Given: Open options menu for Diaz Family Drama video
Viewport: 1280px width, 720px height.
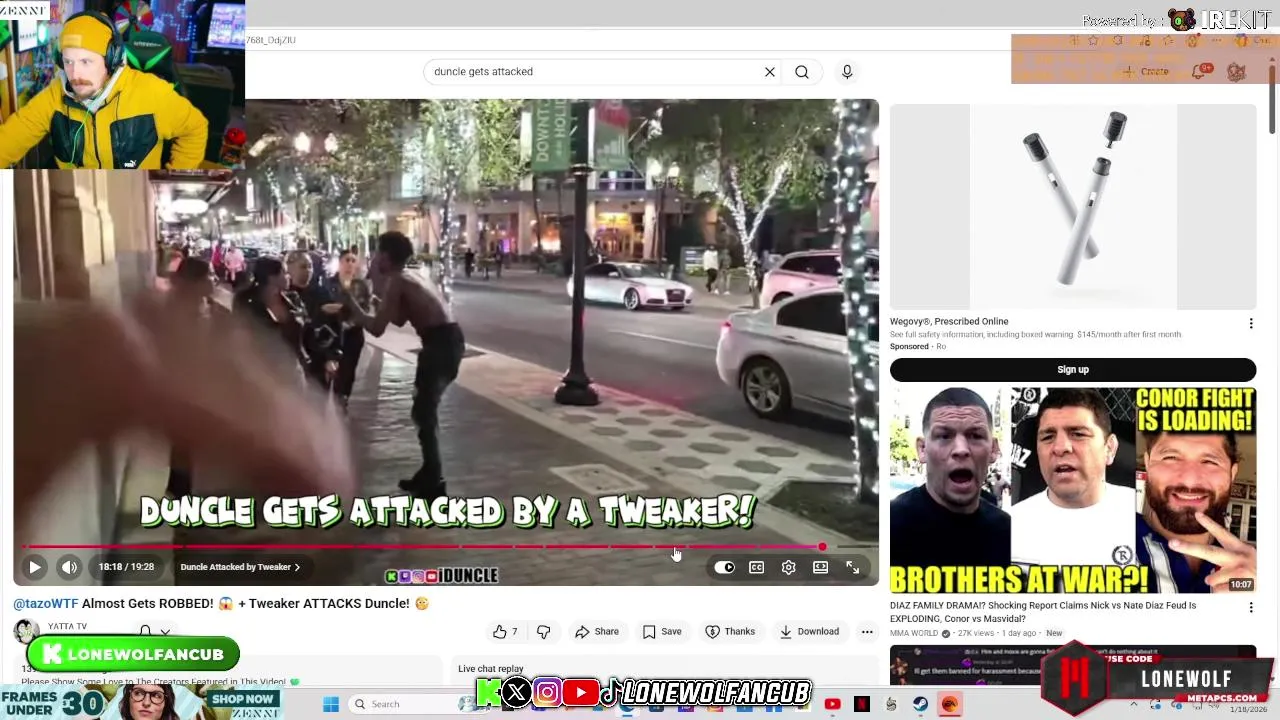Looking at the screenshot, I should click(1250, 607).
